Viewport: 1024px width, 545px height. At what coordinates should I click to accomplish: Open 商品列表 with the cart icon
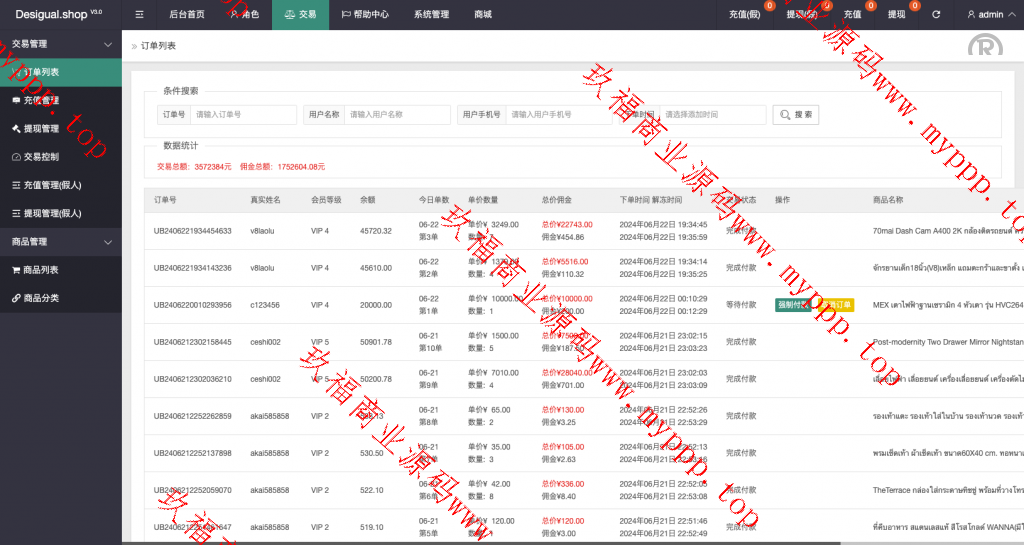(x=41, y=270)
